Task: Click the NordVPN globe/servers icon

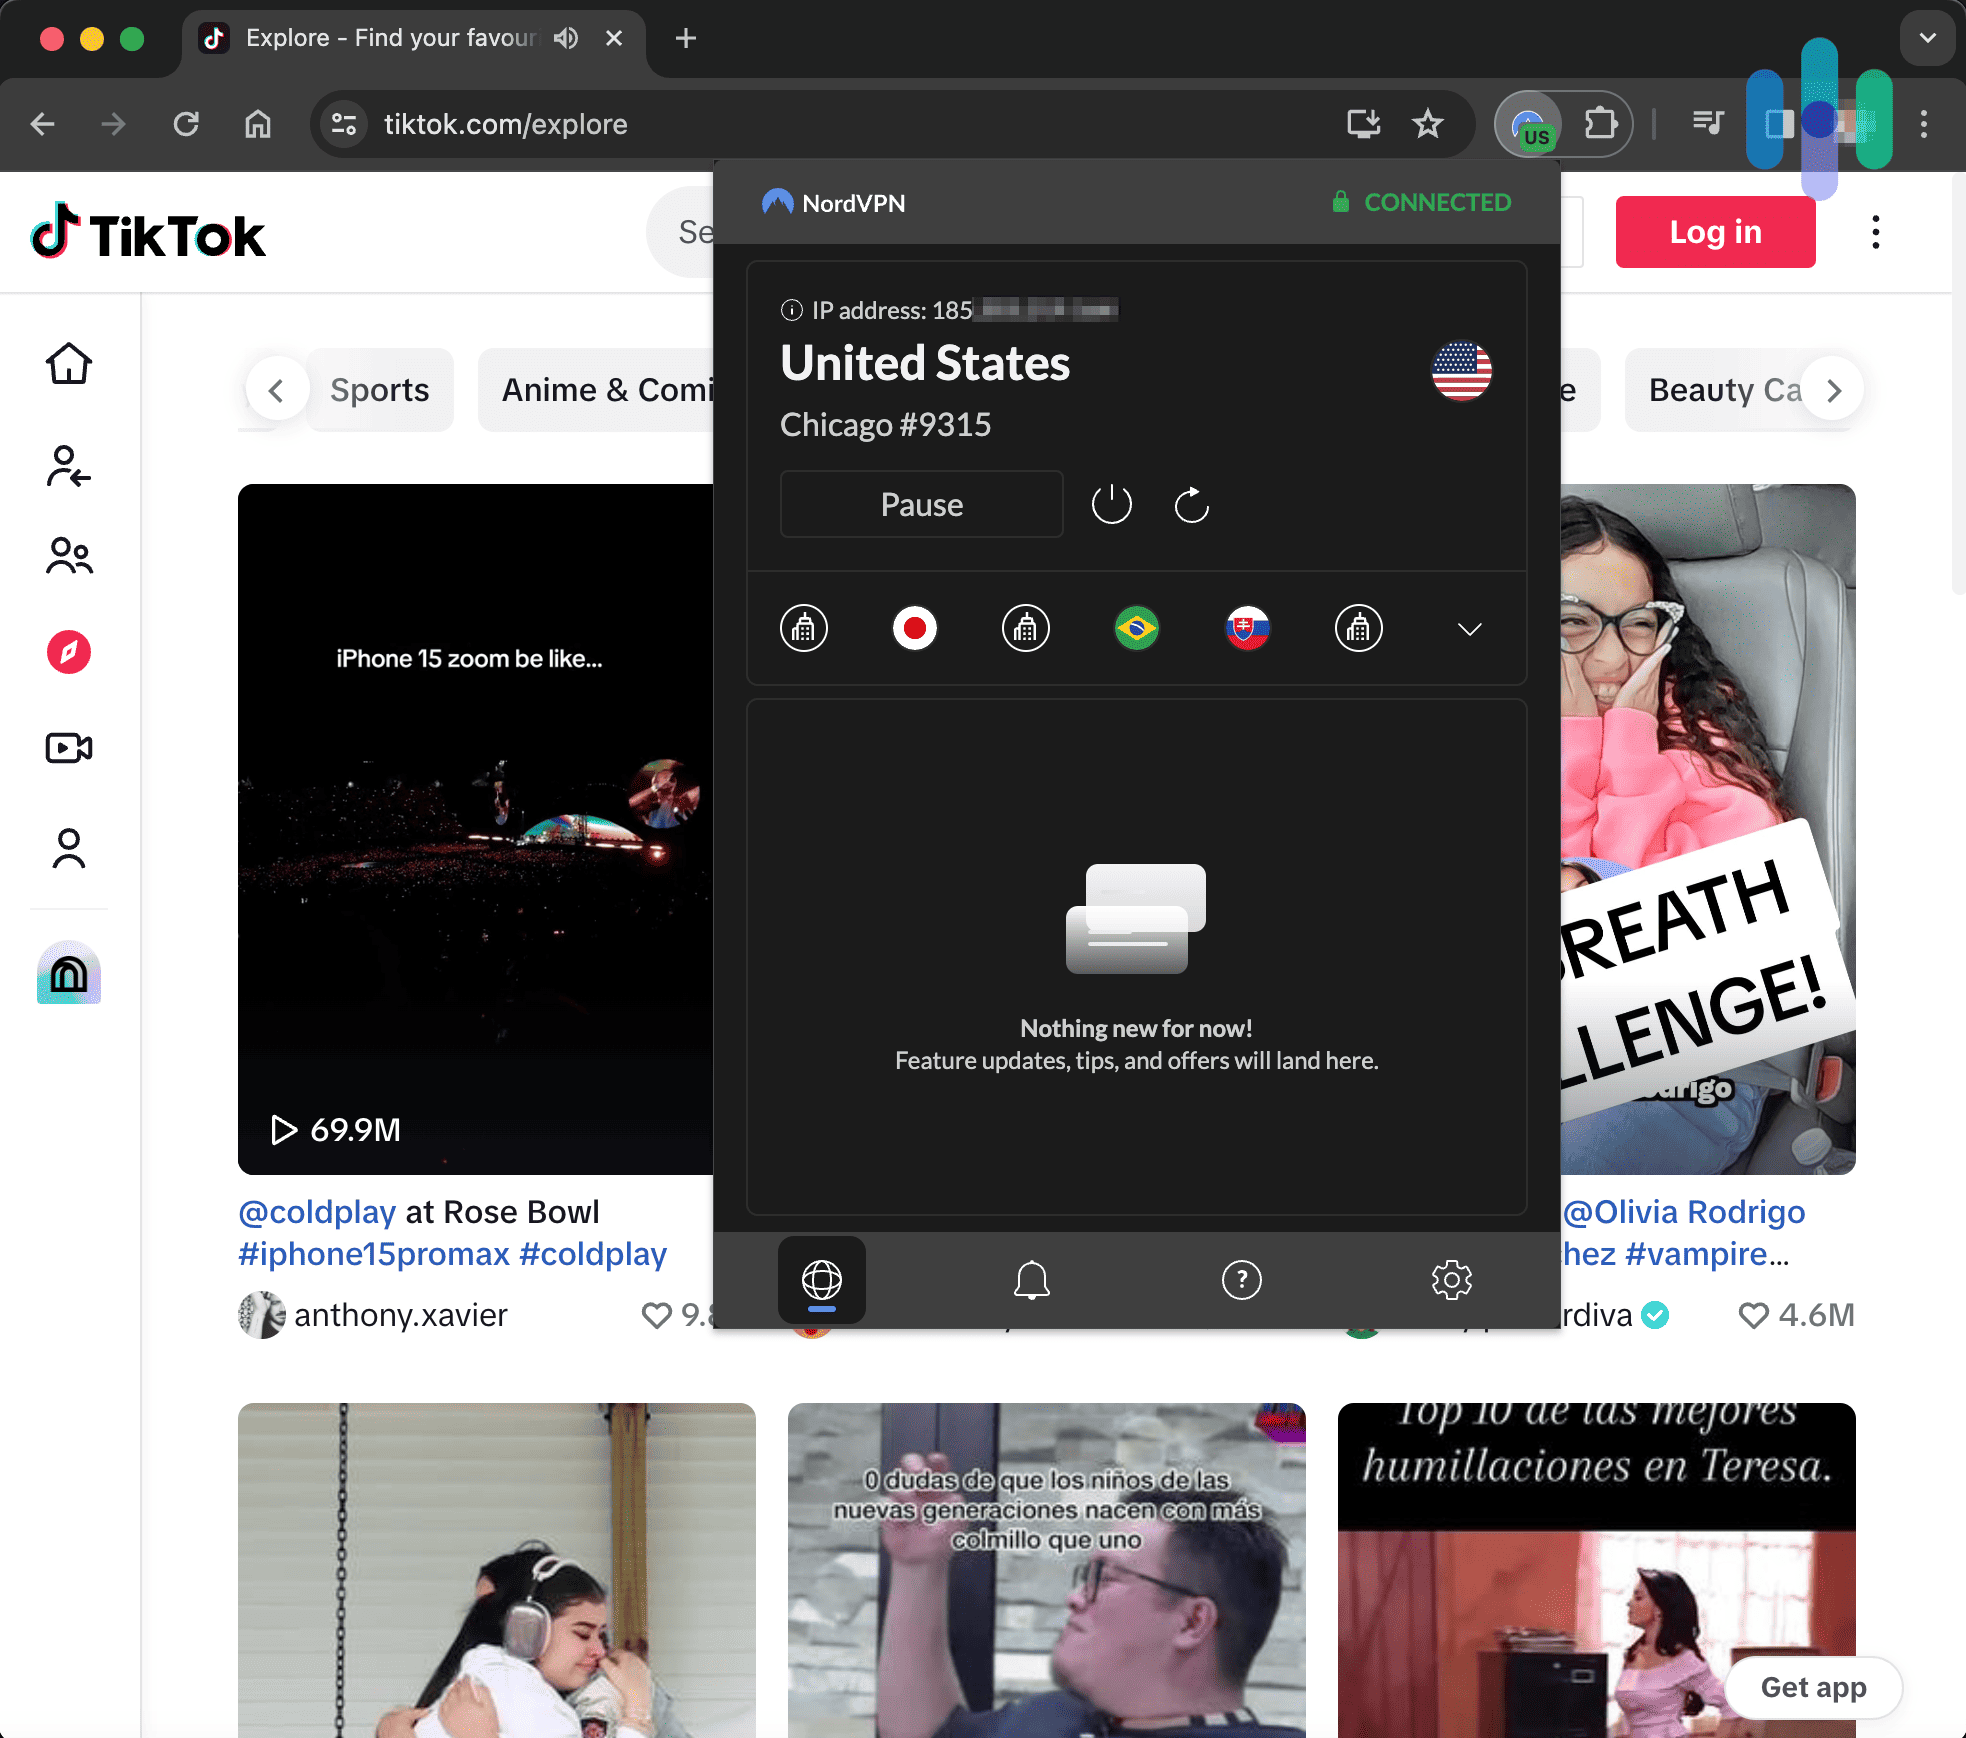Action: pyautogui.click(x=822, y=1280)
